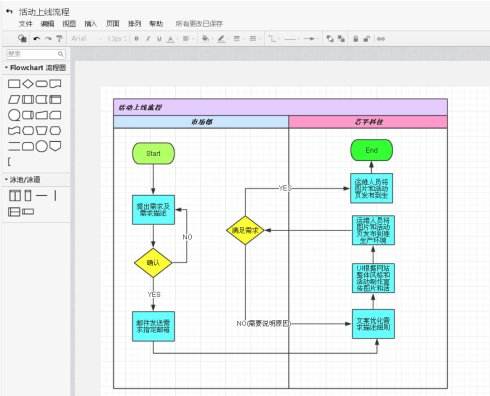The image size is (490, 396).
Task: Select the purple 活动上线流程 pool title bar
Action: [x=280, y=107]
